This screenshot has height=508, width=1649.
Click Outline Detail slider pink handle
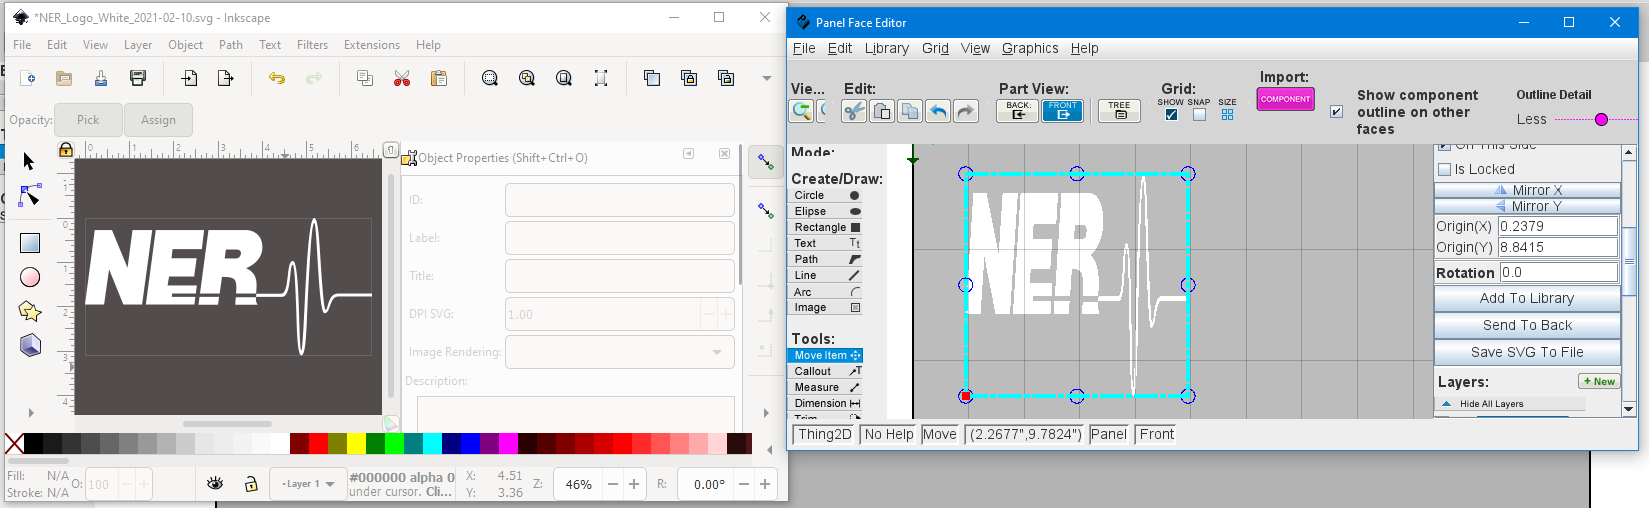[1601, 120]
